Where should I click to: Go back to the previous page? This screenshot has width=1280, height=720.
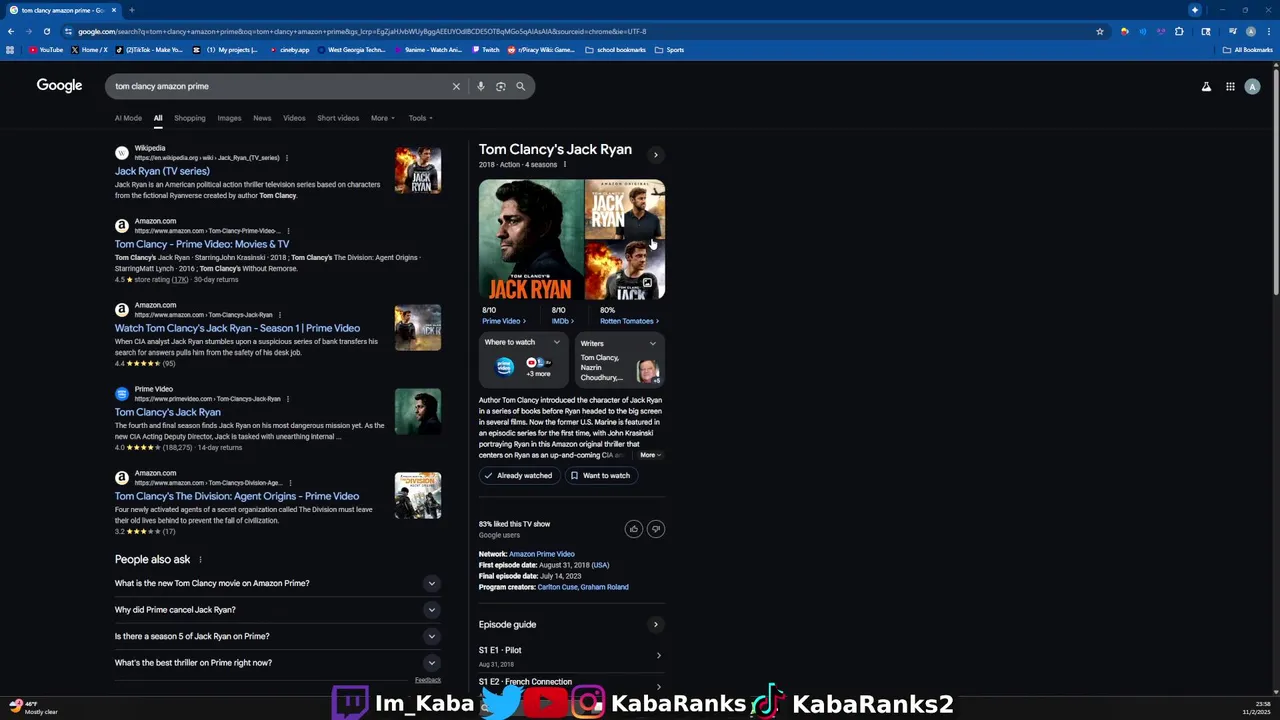click(x=11, y=31)
